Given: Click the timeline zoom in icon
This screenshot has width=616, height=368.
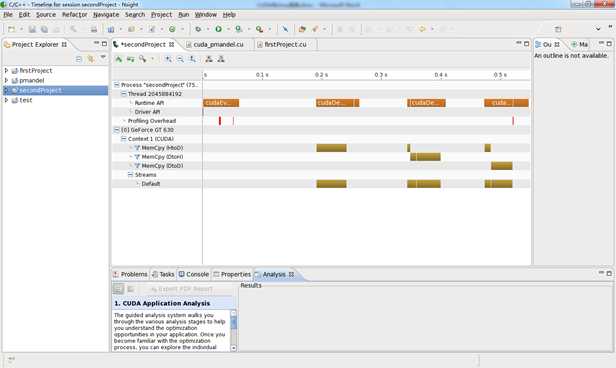Looking at the screenshot, I should (169, 59).
